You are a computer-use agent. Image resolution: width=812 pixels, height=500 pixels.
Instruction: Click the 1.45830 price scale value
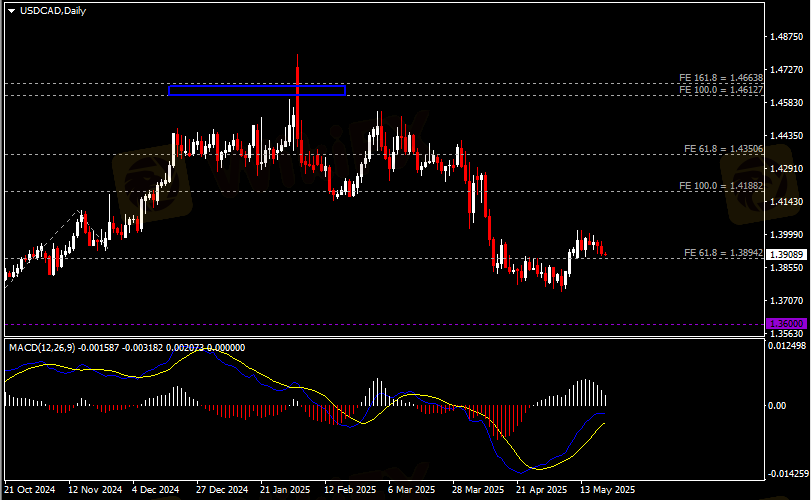click(x=787, y=102)
